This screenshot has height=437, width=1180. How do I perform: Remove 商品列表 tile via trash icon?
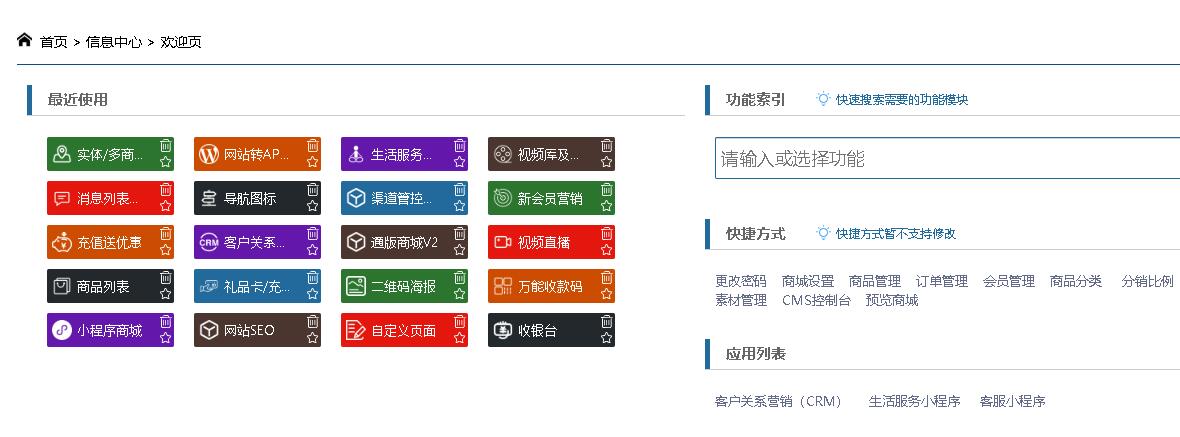[166, 277]
